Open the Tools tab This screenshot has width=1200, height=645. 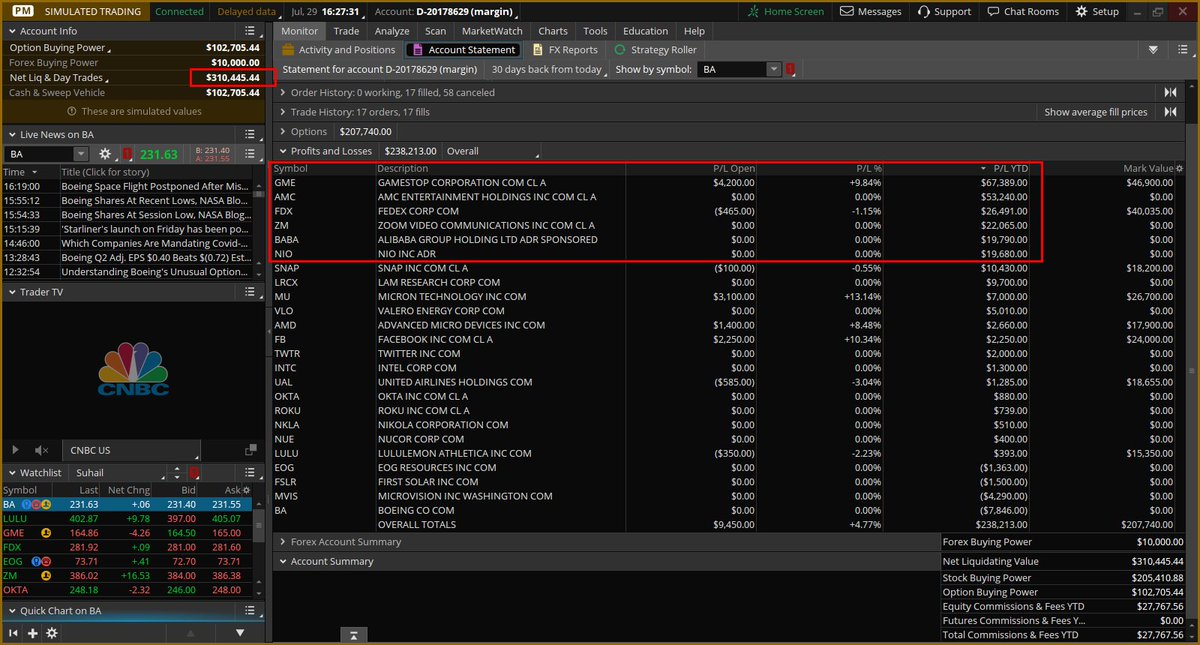pos(595,31)
